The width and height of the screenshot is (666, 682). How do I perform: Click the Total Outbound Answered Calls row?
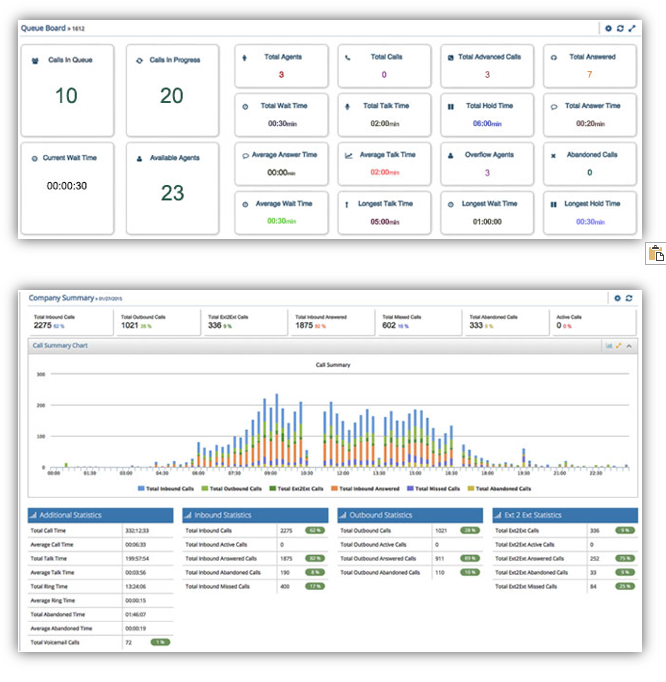tap(410, 558)
